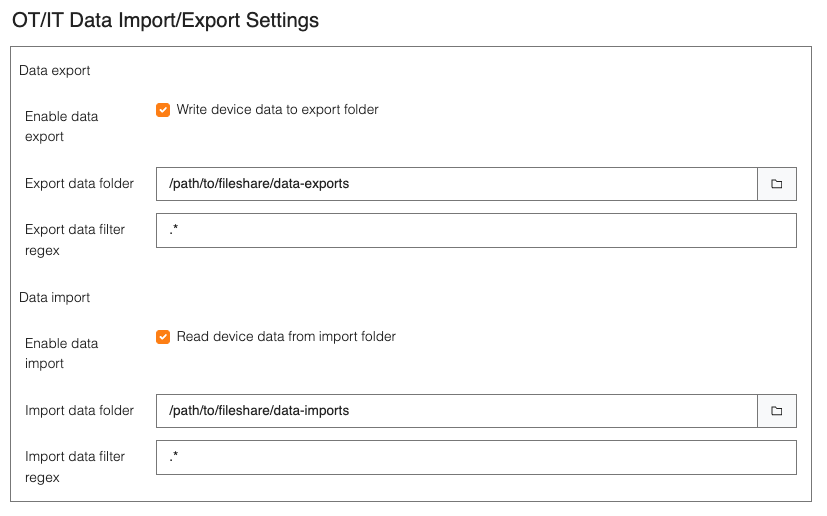Click the 'Import data folder' label
827x516 pixels.
79,411
